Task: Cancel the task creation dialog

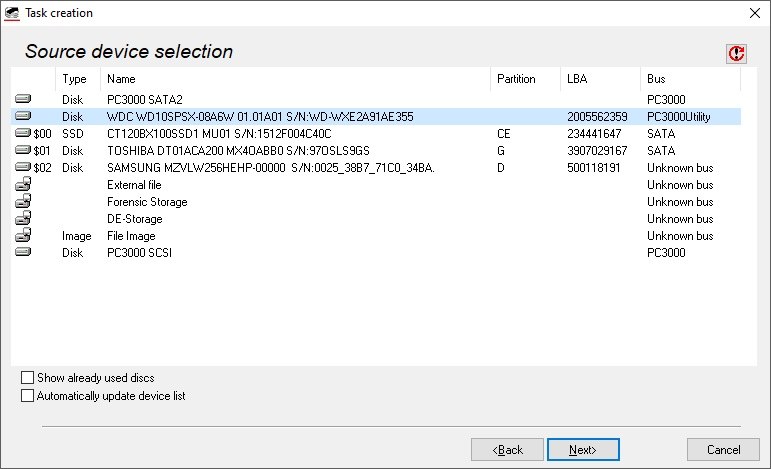Action: 723,450
